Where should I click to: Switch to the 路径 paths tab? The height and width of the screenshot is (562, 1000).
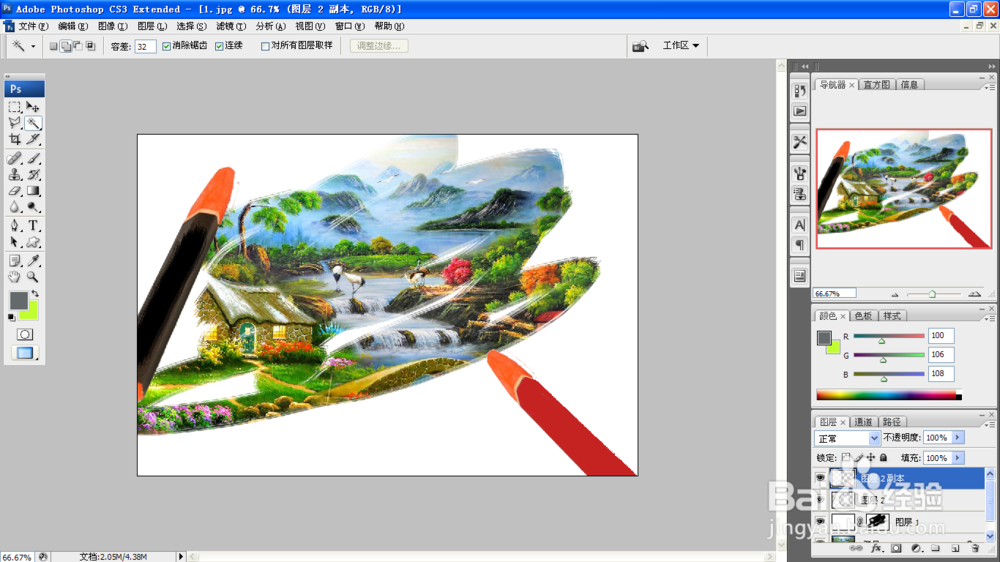coord(892,422)
